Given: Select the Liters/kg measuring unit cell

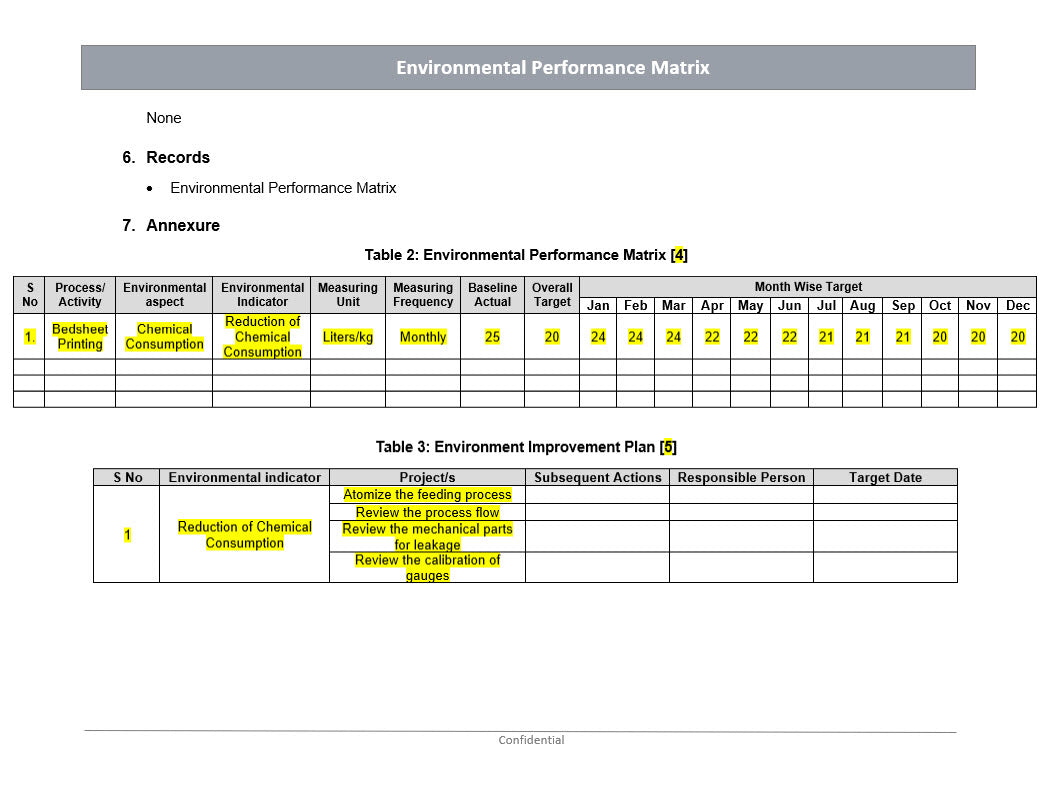Looking at the screenshot, I should (348, 337).
